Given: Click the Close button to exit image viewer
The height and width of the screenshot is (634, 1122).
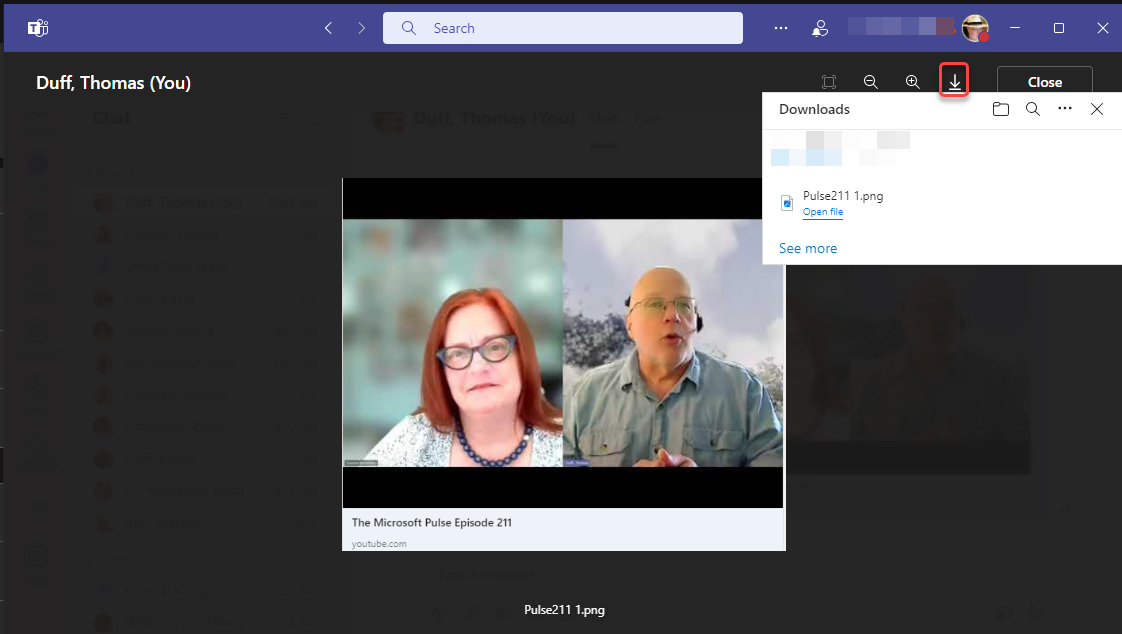Looking at the screenshot, I should (1044, 82).
